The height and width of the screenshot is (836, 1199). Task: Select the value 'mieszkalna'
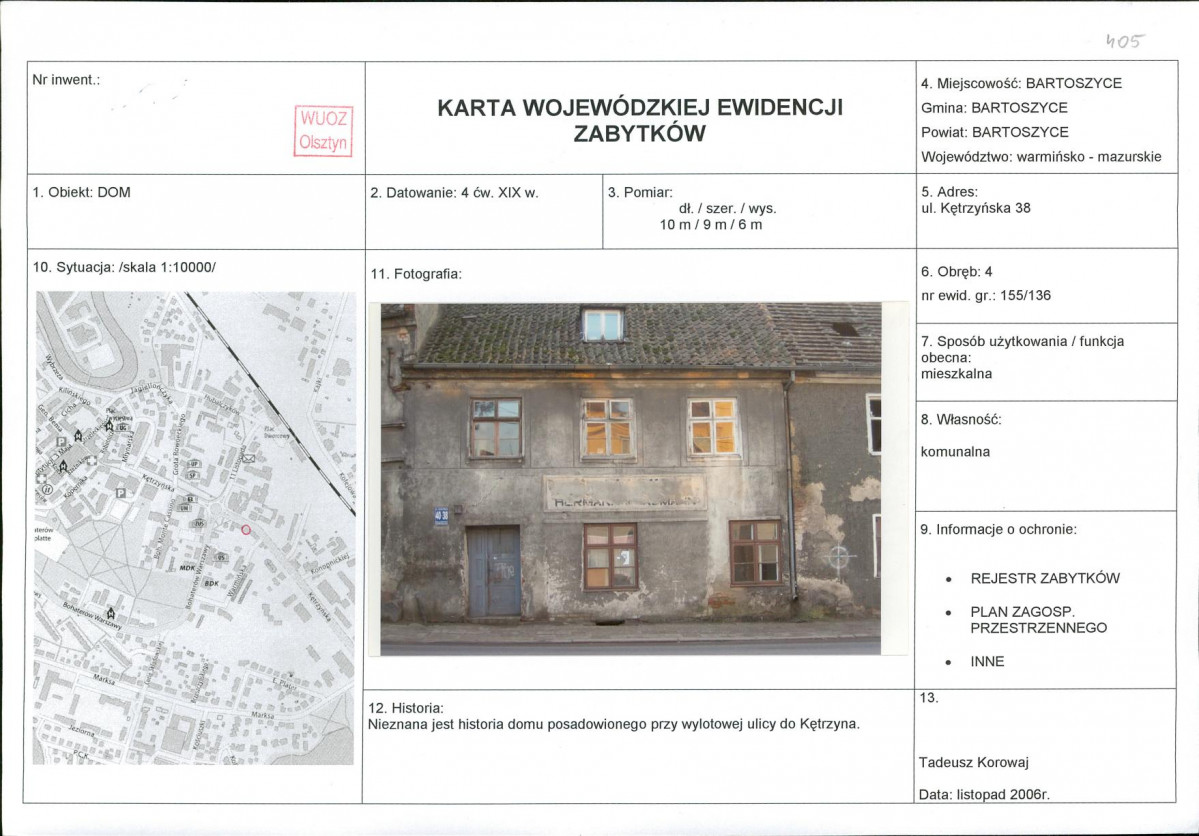[956, 374]
